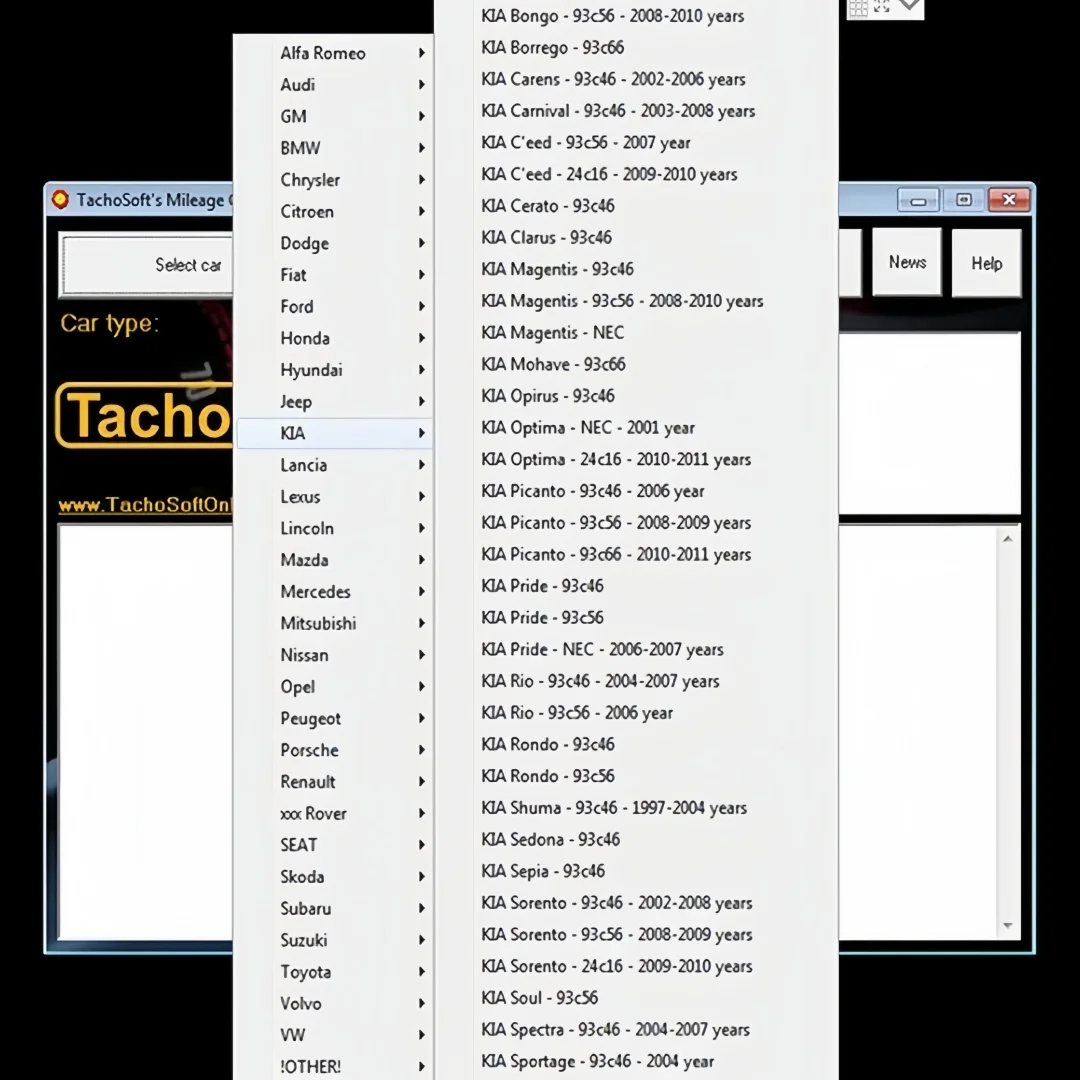Open the Suzuki submenu
1080x1080 pixels.
(334, 940)
